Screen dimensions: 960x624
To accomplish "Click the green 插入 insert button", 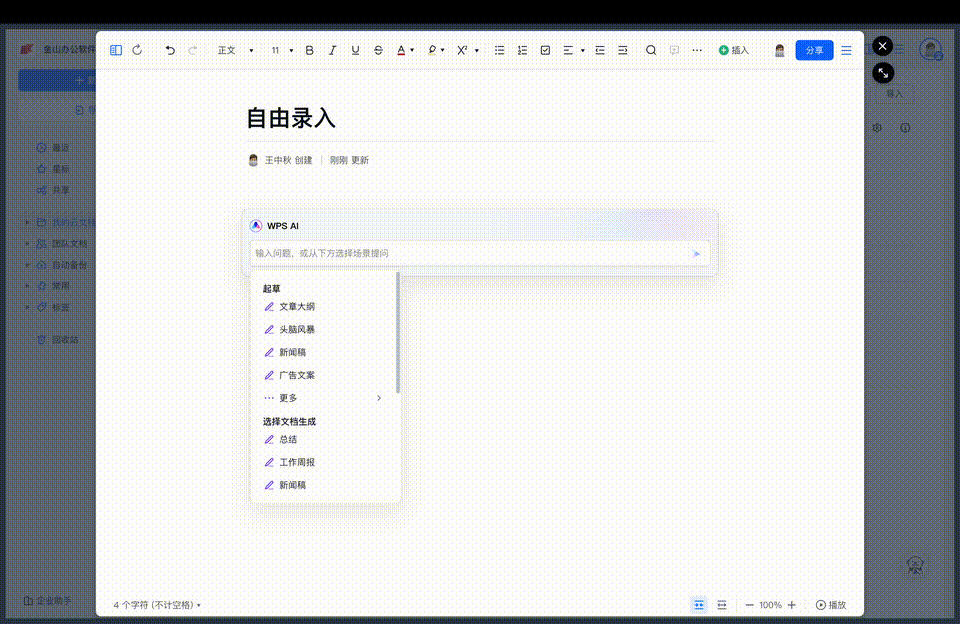I will click(733, 49).
